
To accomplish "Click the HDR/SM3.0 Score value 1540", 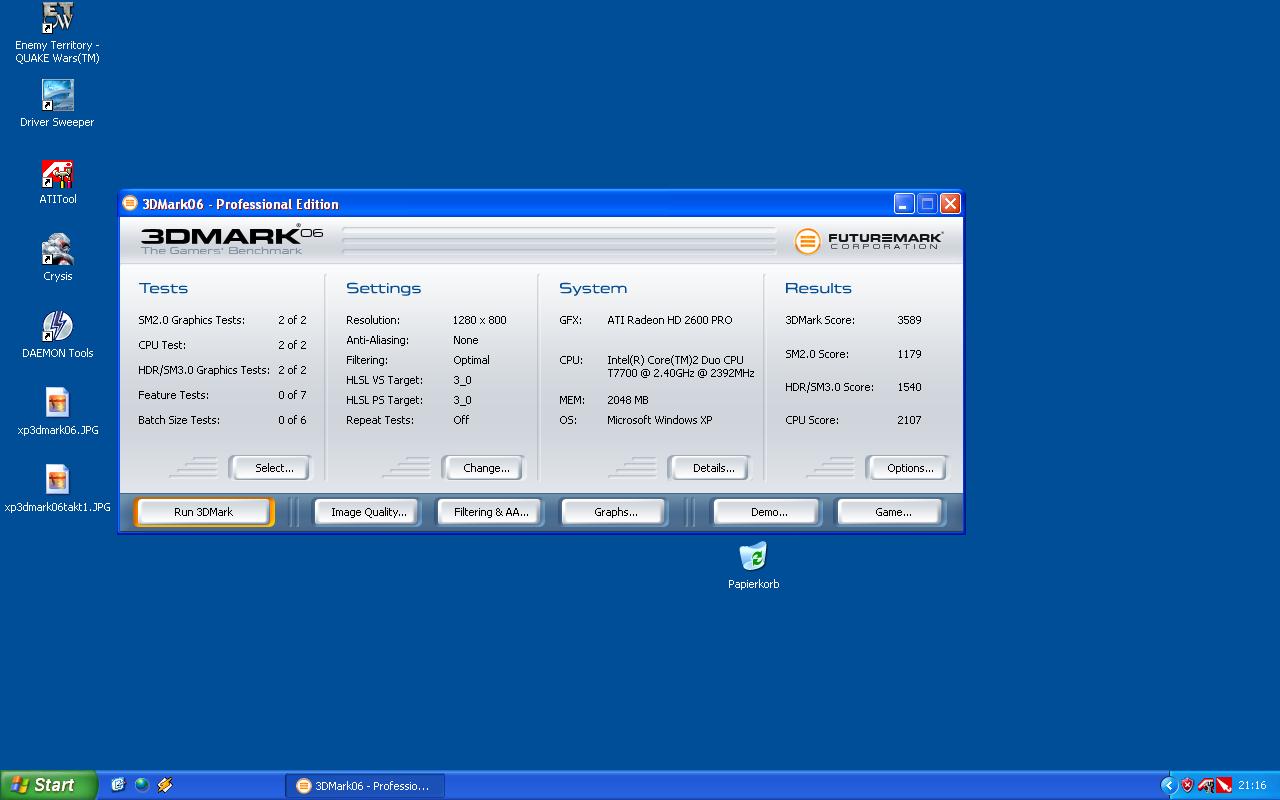I will [x=909, y=387].
